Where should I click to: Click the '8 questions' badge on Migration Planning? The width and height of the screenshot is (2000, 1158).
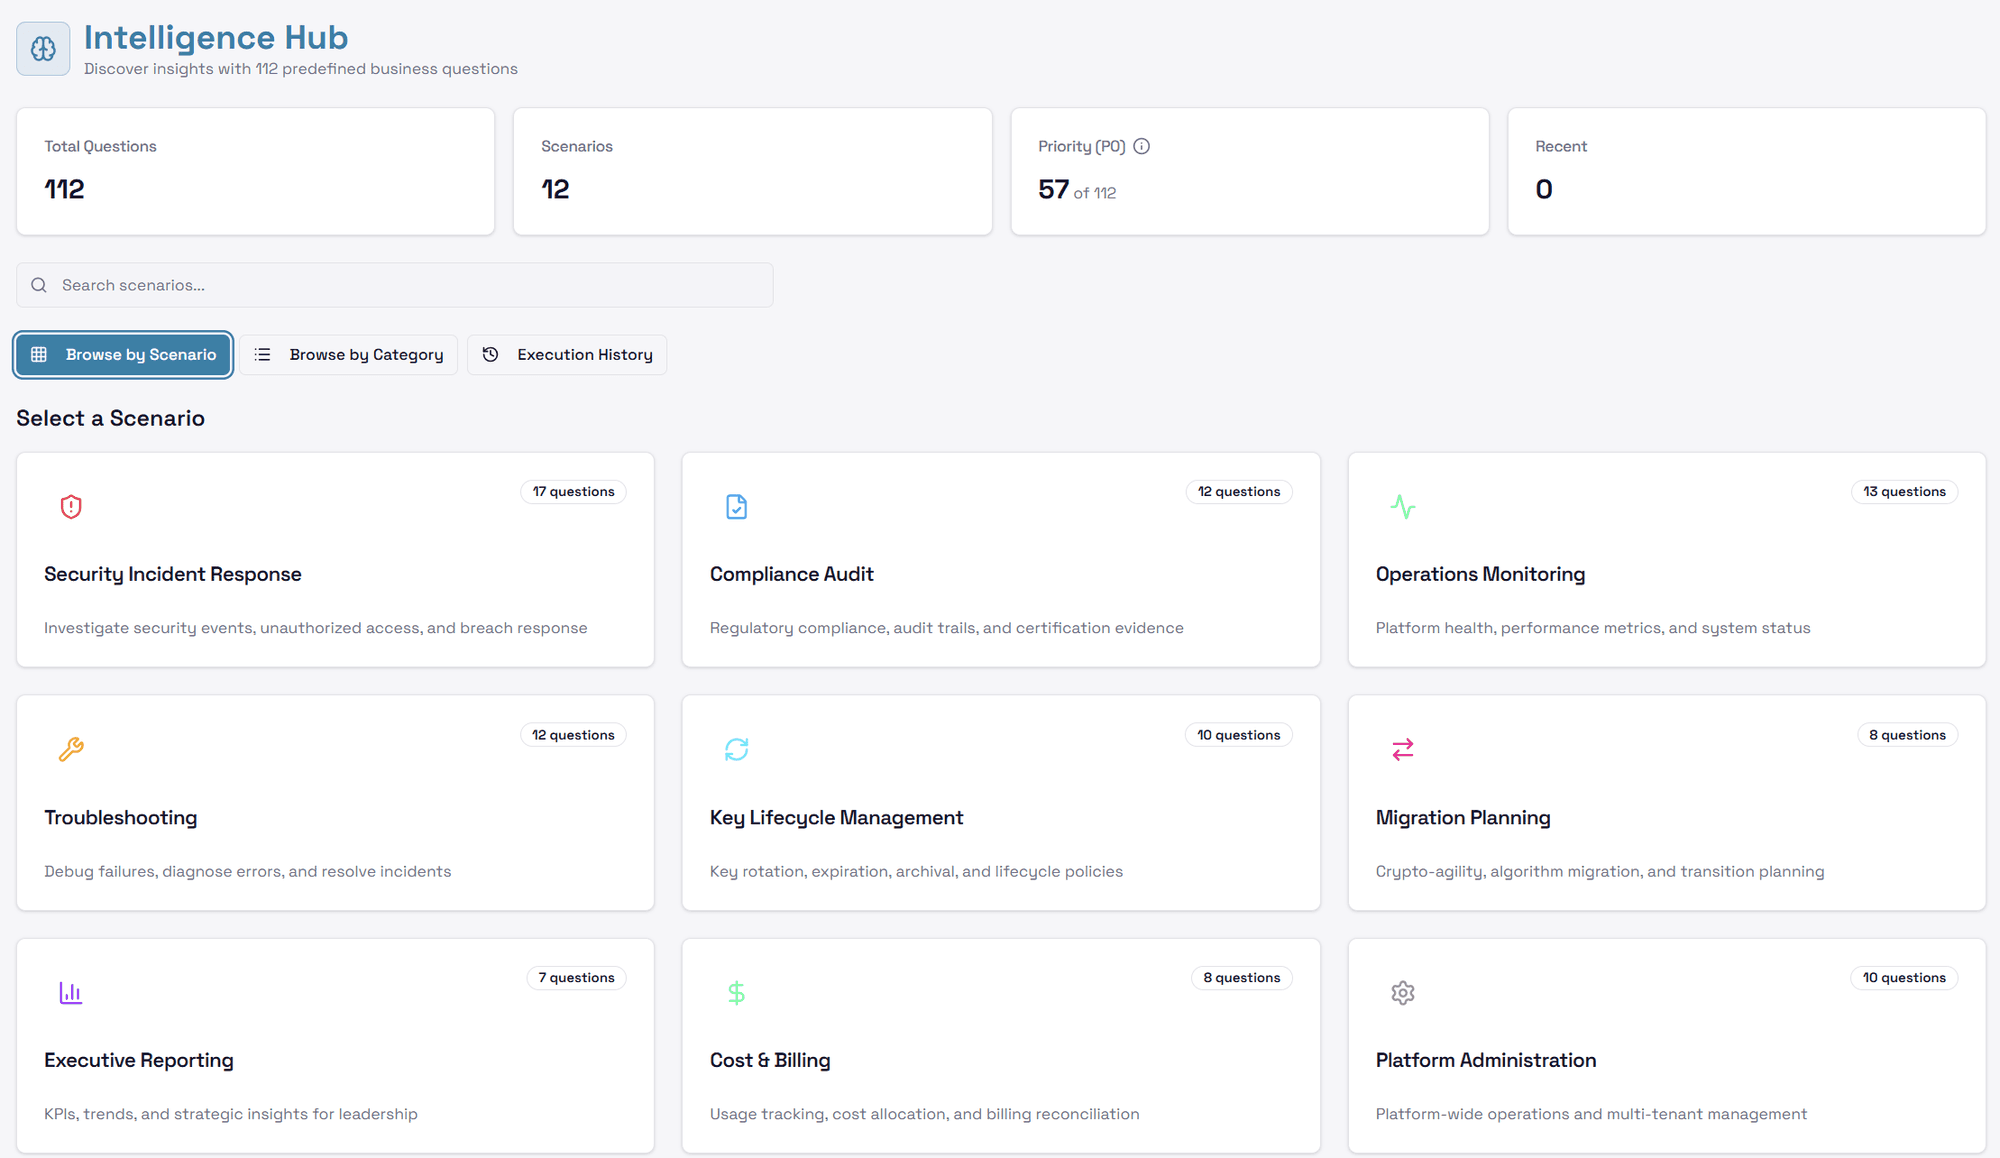1907,735
